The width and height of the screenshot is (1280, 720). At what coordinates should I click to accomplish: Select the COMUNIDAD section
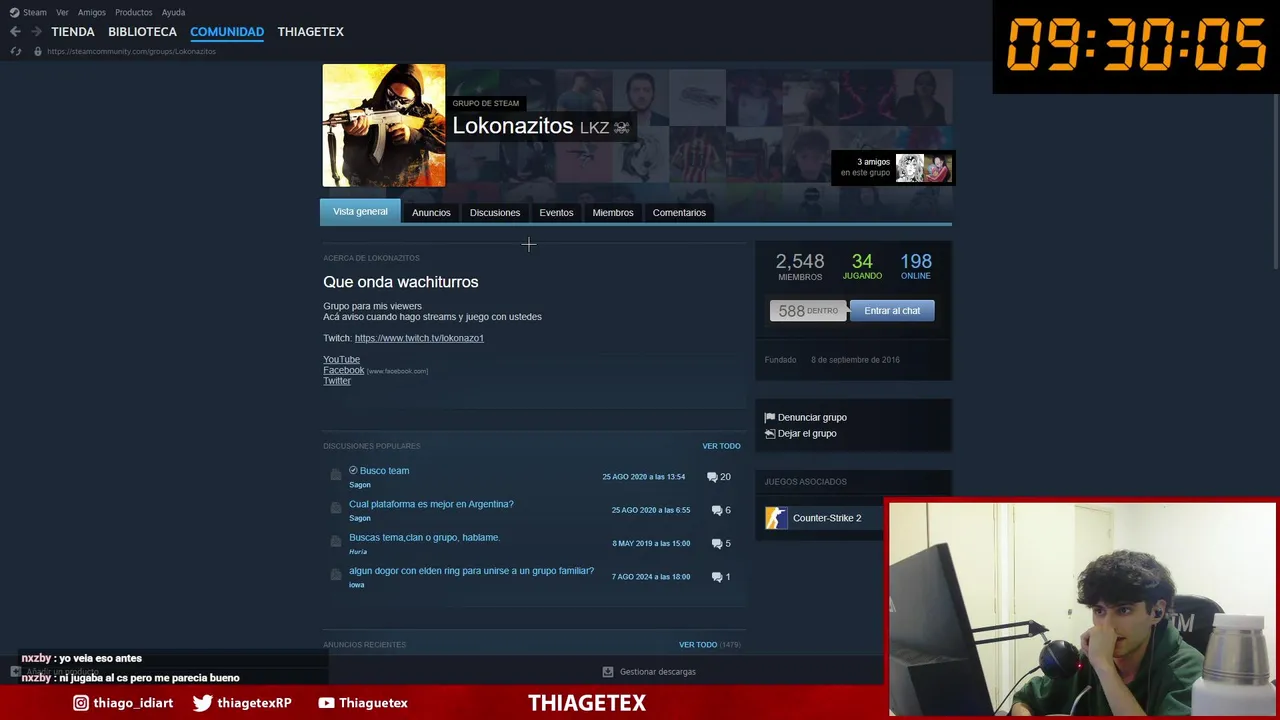(227, 32)
